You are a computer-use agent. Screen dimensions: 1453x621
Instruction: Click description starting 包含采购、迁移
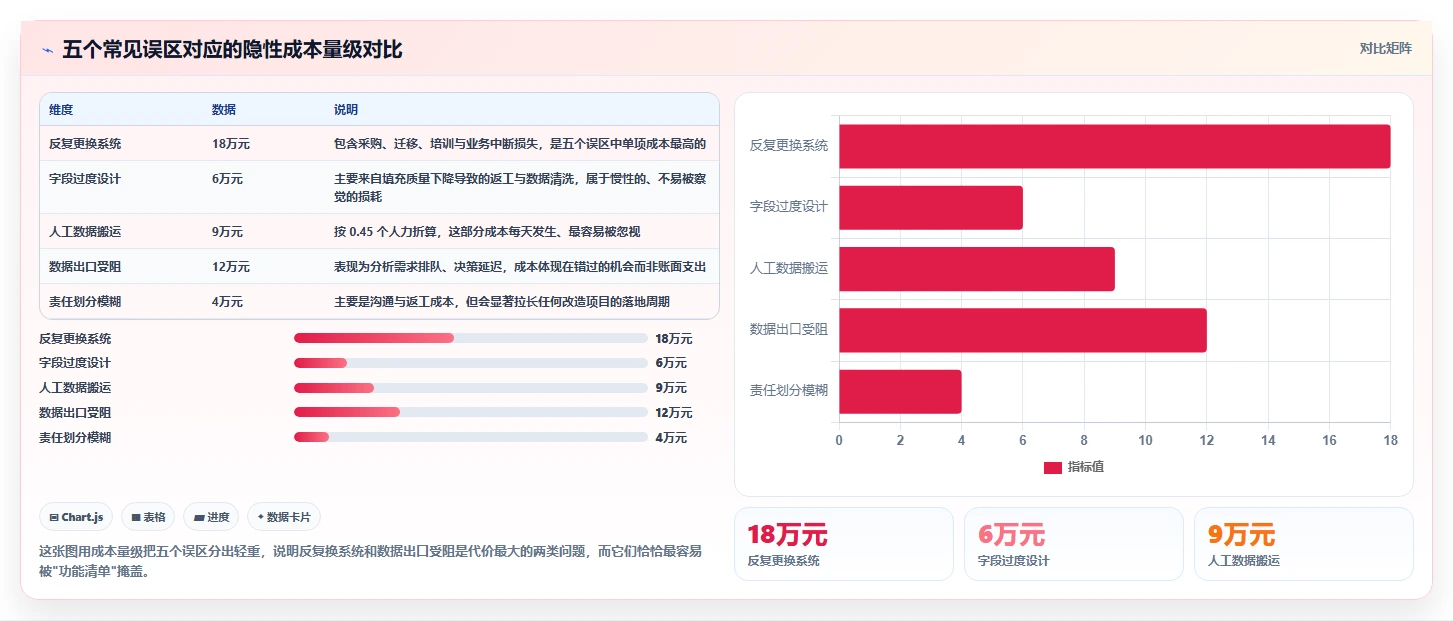[x=520, y=144]
